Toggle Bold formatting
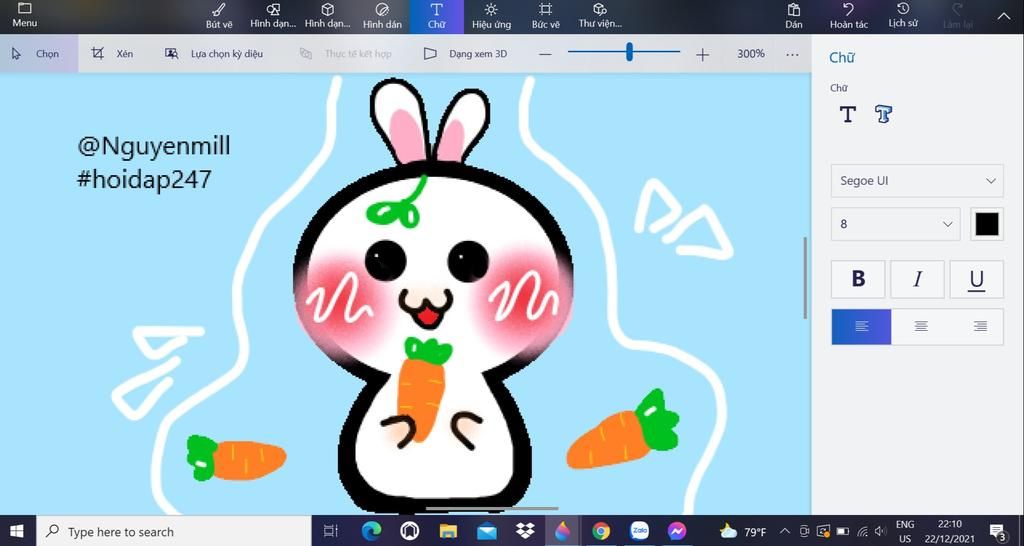The height and width of the screenshot is (546, 1024). coord(858,280)
